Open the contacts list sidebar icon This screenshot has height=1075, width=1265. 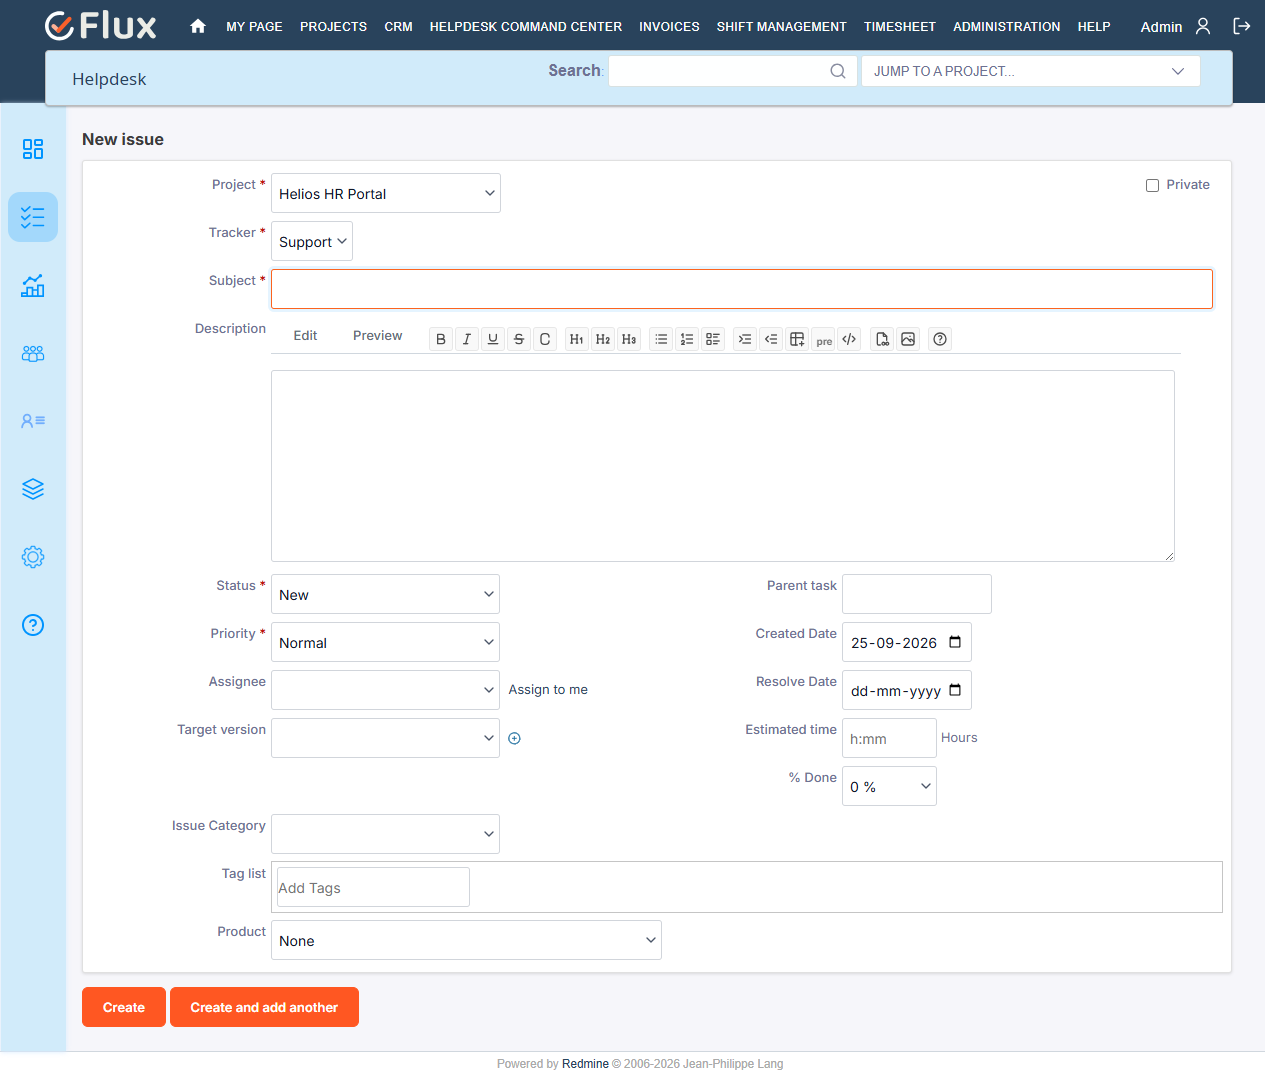point(33,421)
